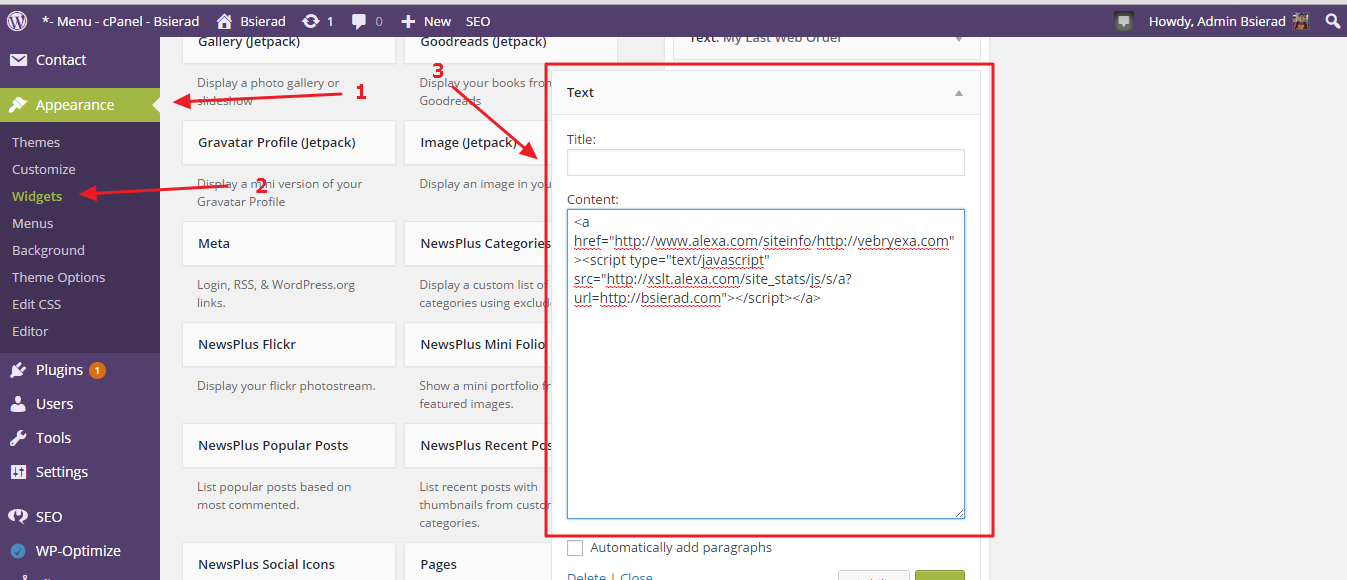Click the WP-Optimize checkmark icon

click(18, 551)
